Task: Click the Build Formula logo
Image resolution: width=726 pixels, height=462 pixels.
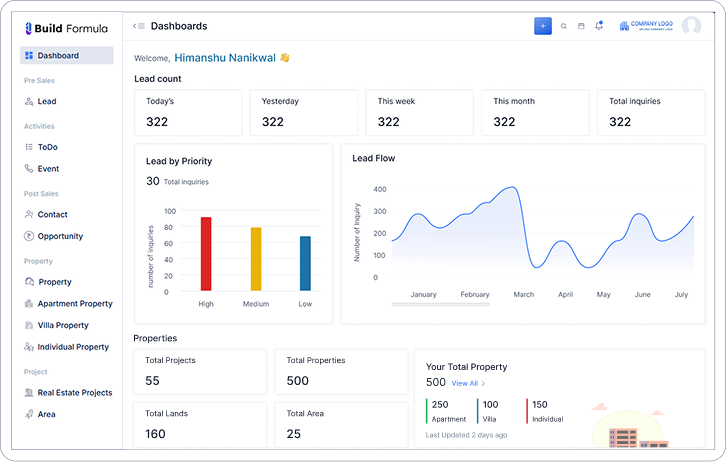Action: [66, 28]
